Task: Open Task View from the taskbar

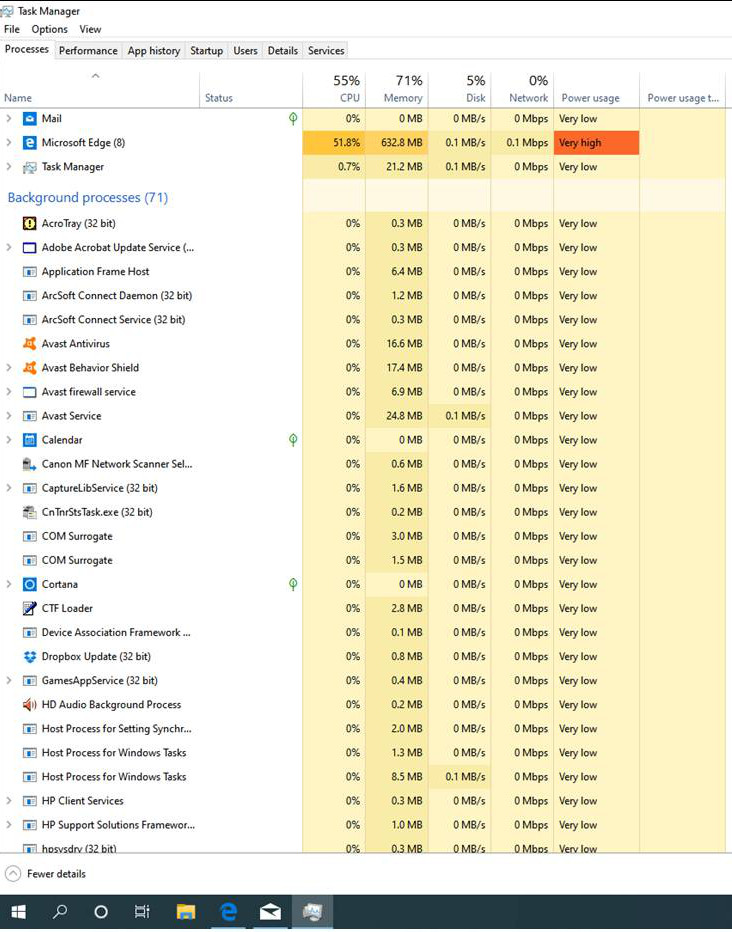Action: pyautogui.click(x=142, y=912)
